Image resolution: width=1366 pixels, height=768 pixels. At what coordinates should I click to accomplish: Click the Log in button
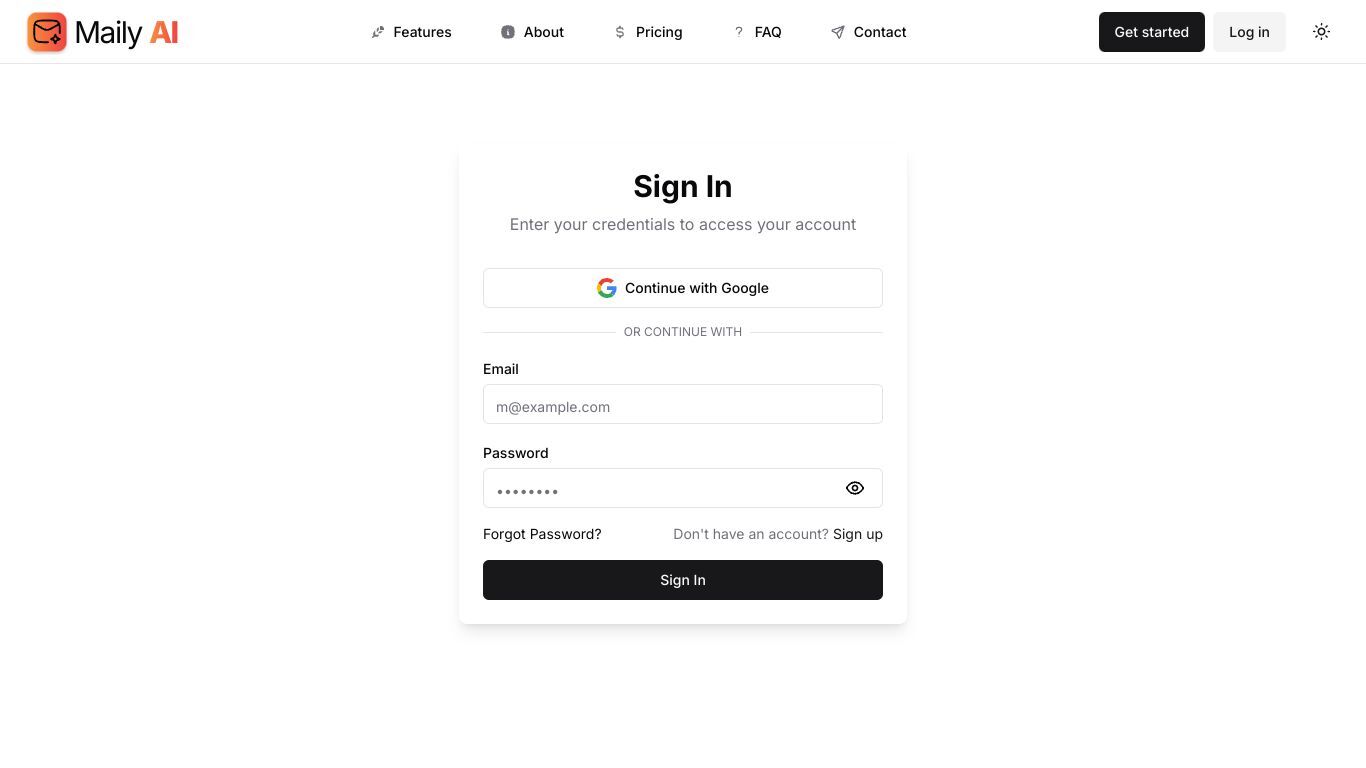1249,32
